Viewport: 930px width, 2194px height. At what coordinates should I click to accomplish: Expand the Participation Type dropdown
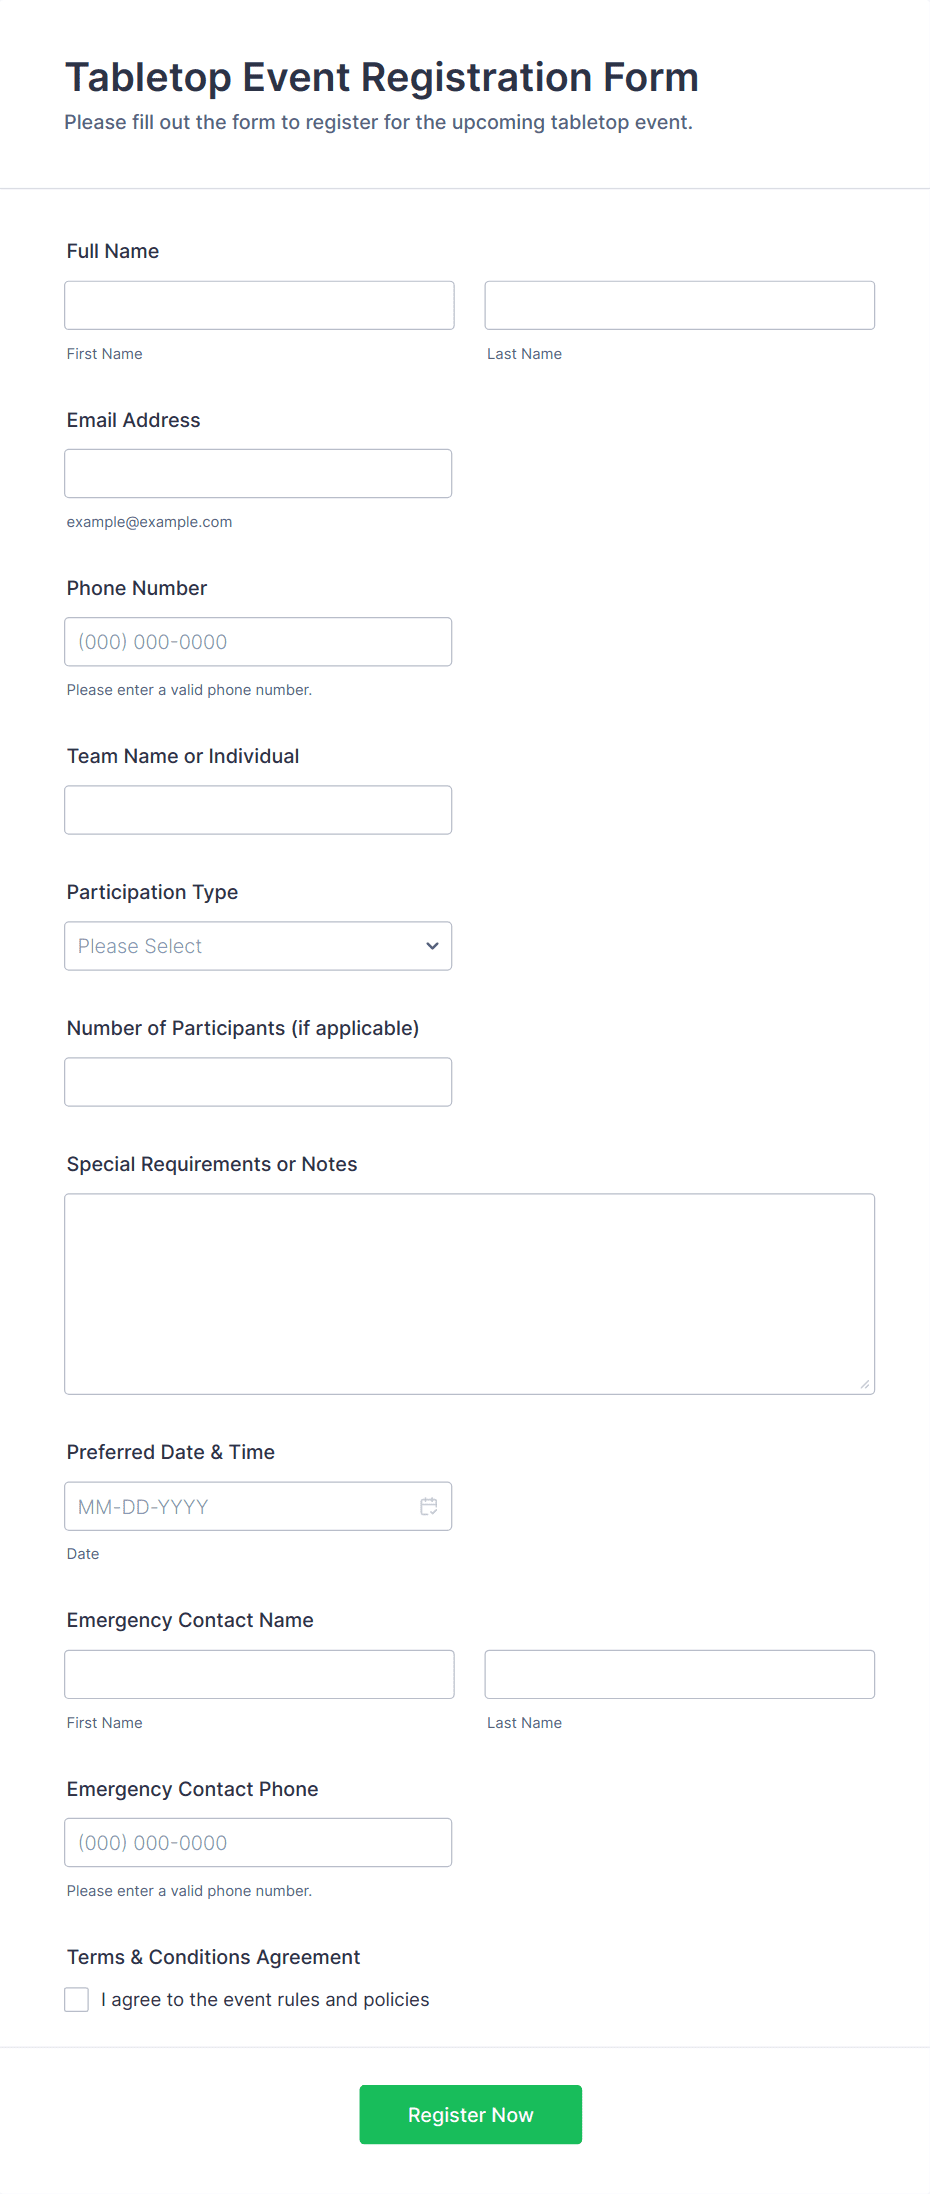[x=257, y=946]
